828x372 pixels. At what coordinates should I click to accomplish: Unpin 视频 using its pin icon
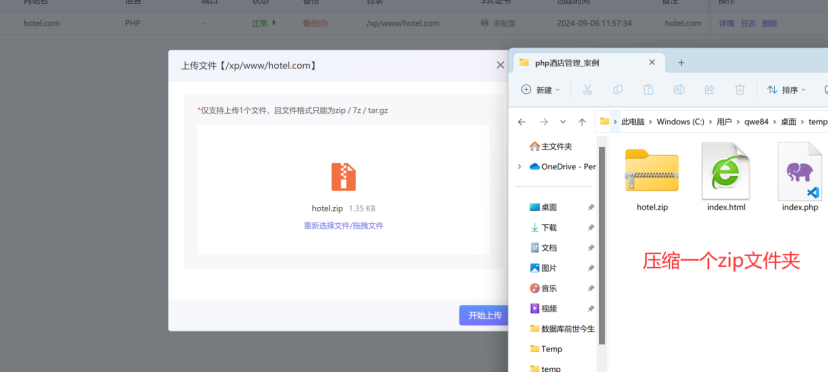(x=591, y=308)
